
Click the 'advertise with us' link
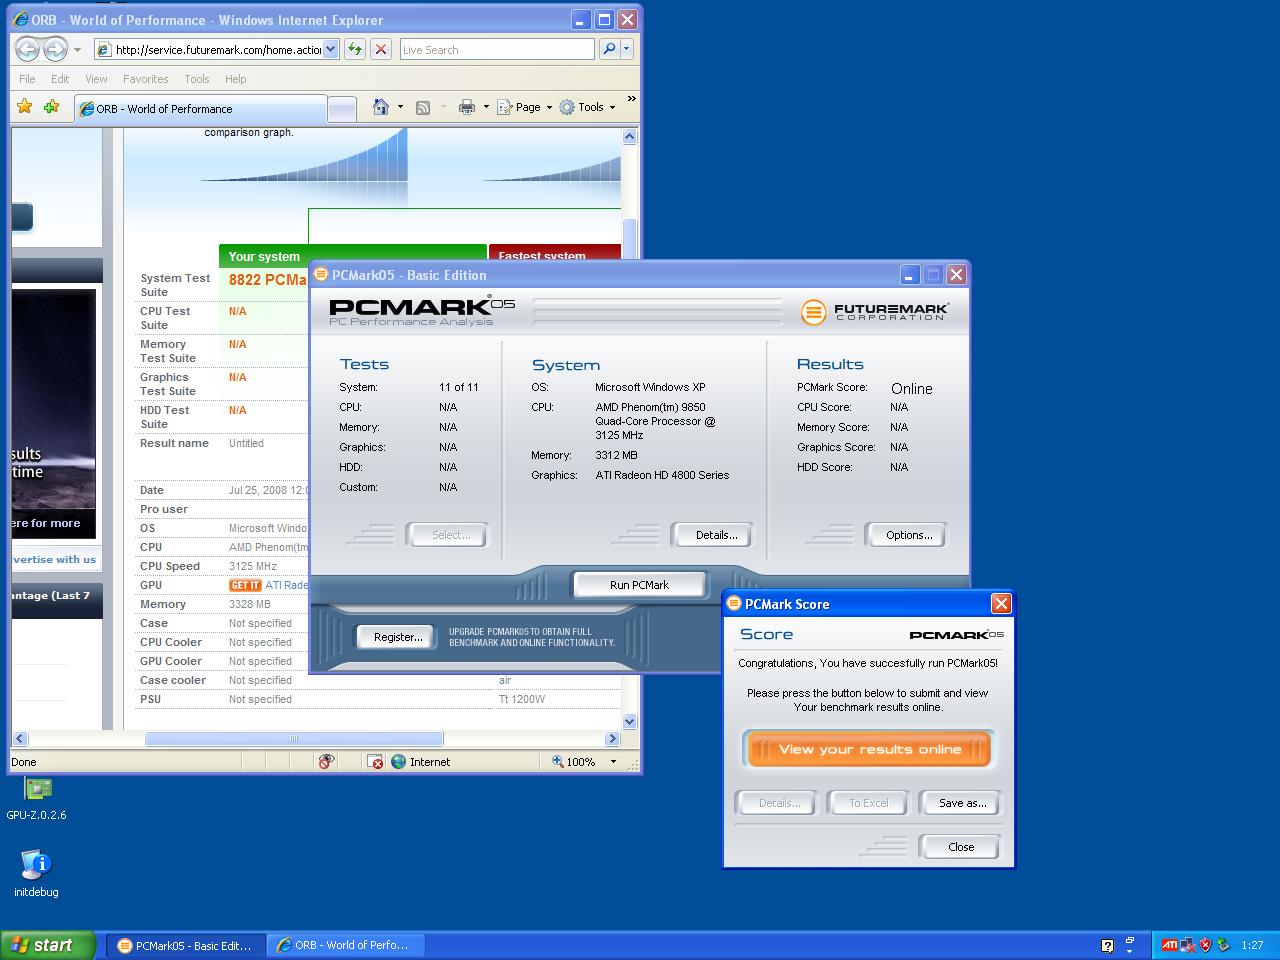(54, 560)
